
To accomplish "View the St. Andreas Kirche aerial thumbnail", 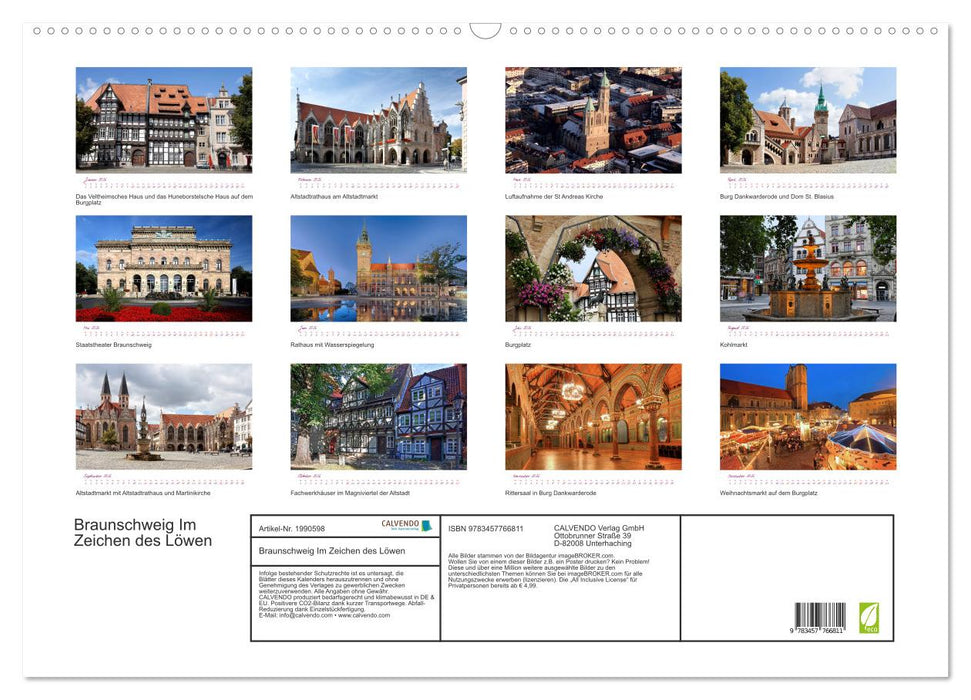I will click(x=593, y=122).
